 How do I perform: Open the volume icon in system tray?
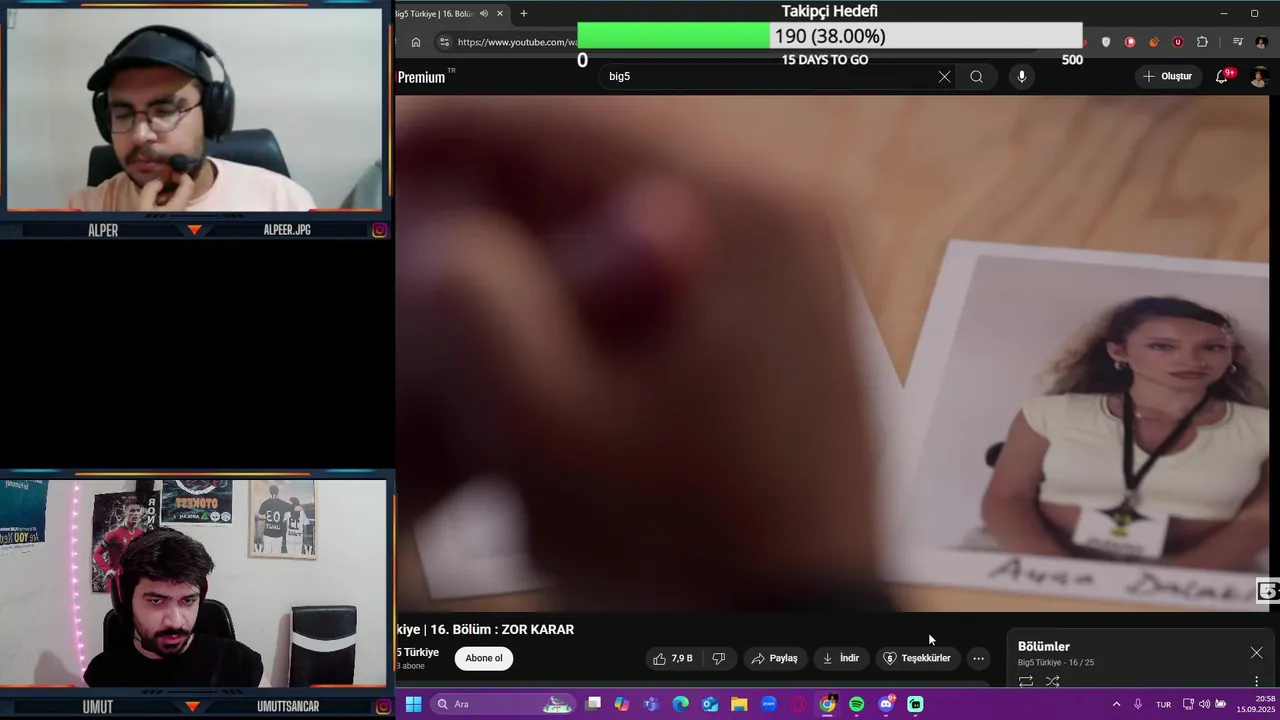[1204, 704]
